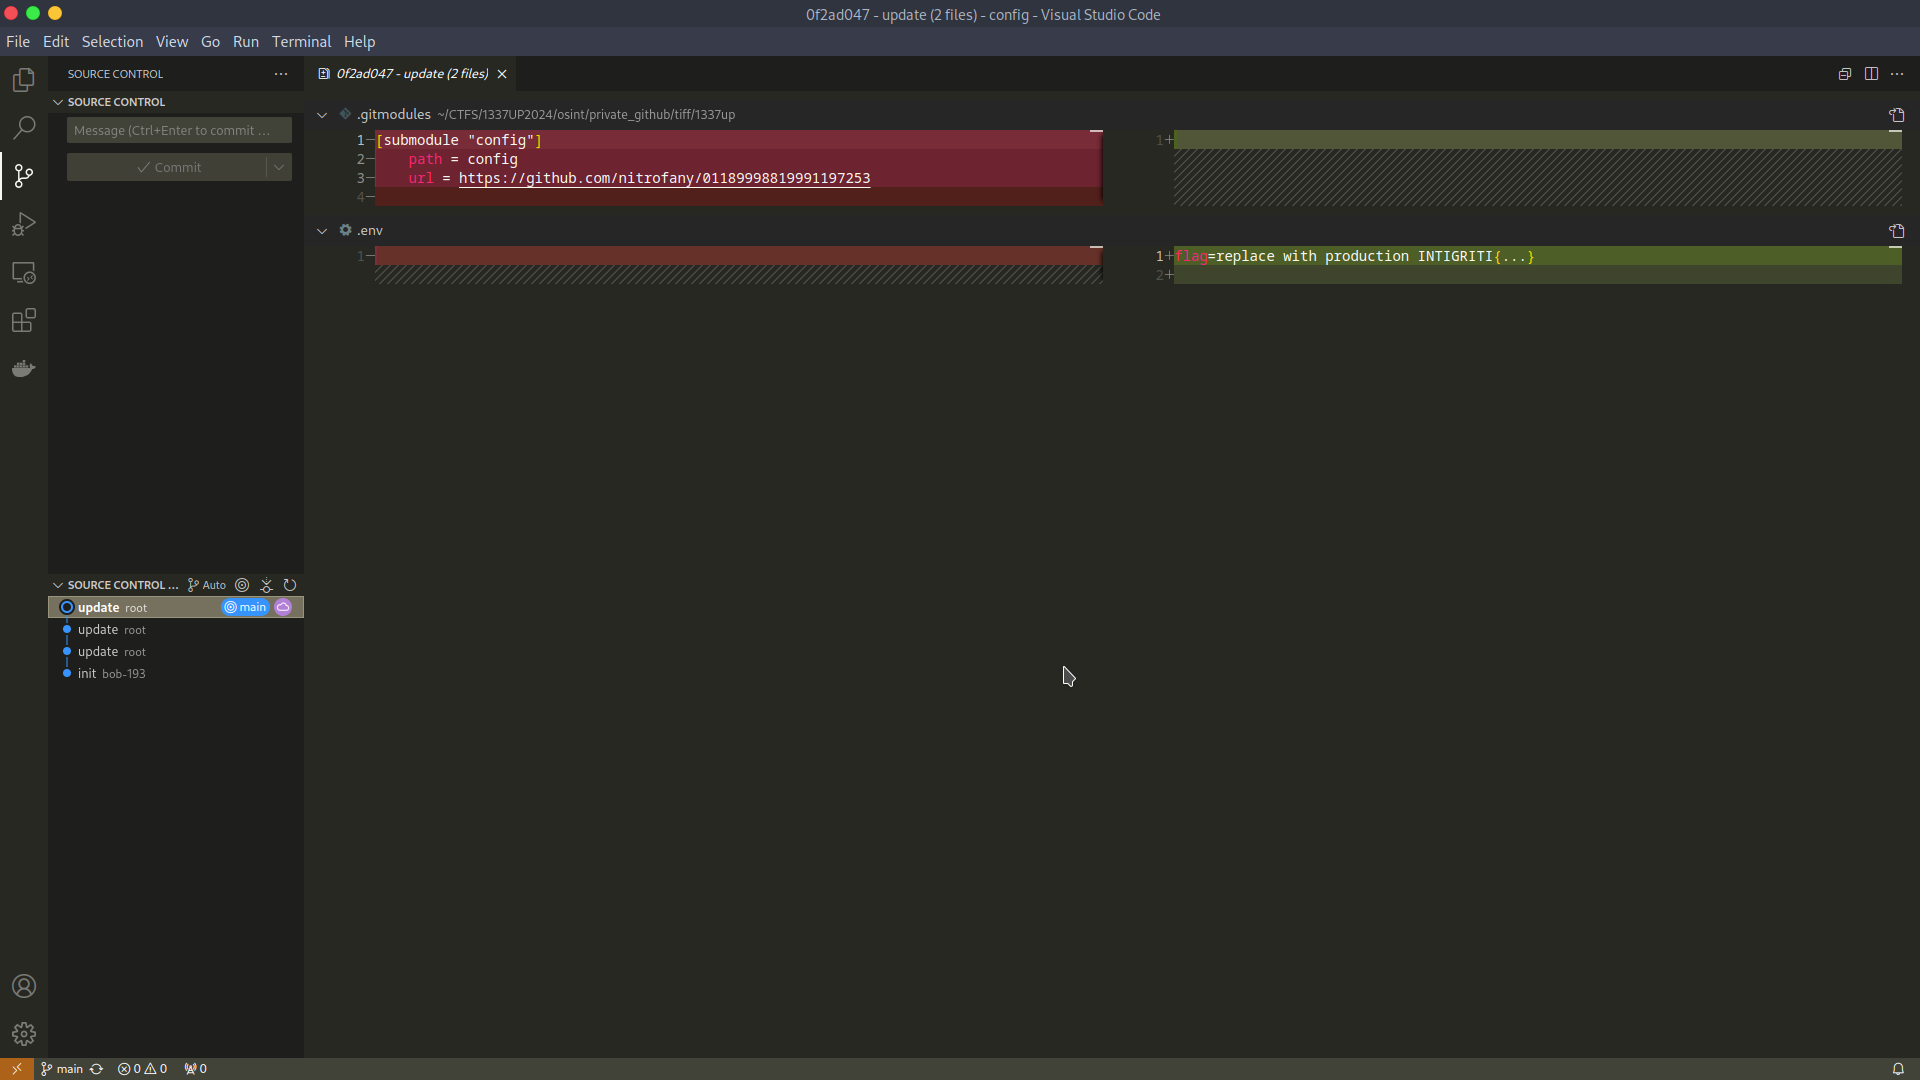
Task: Select the init bob-193 commit
Action: [x=176, y=673]
